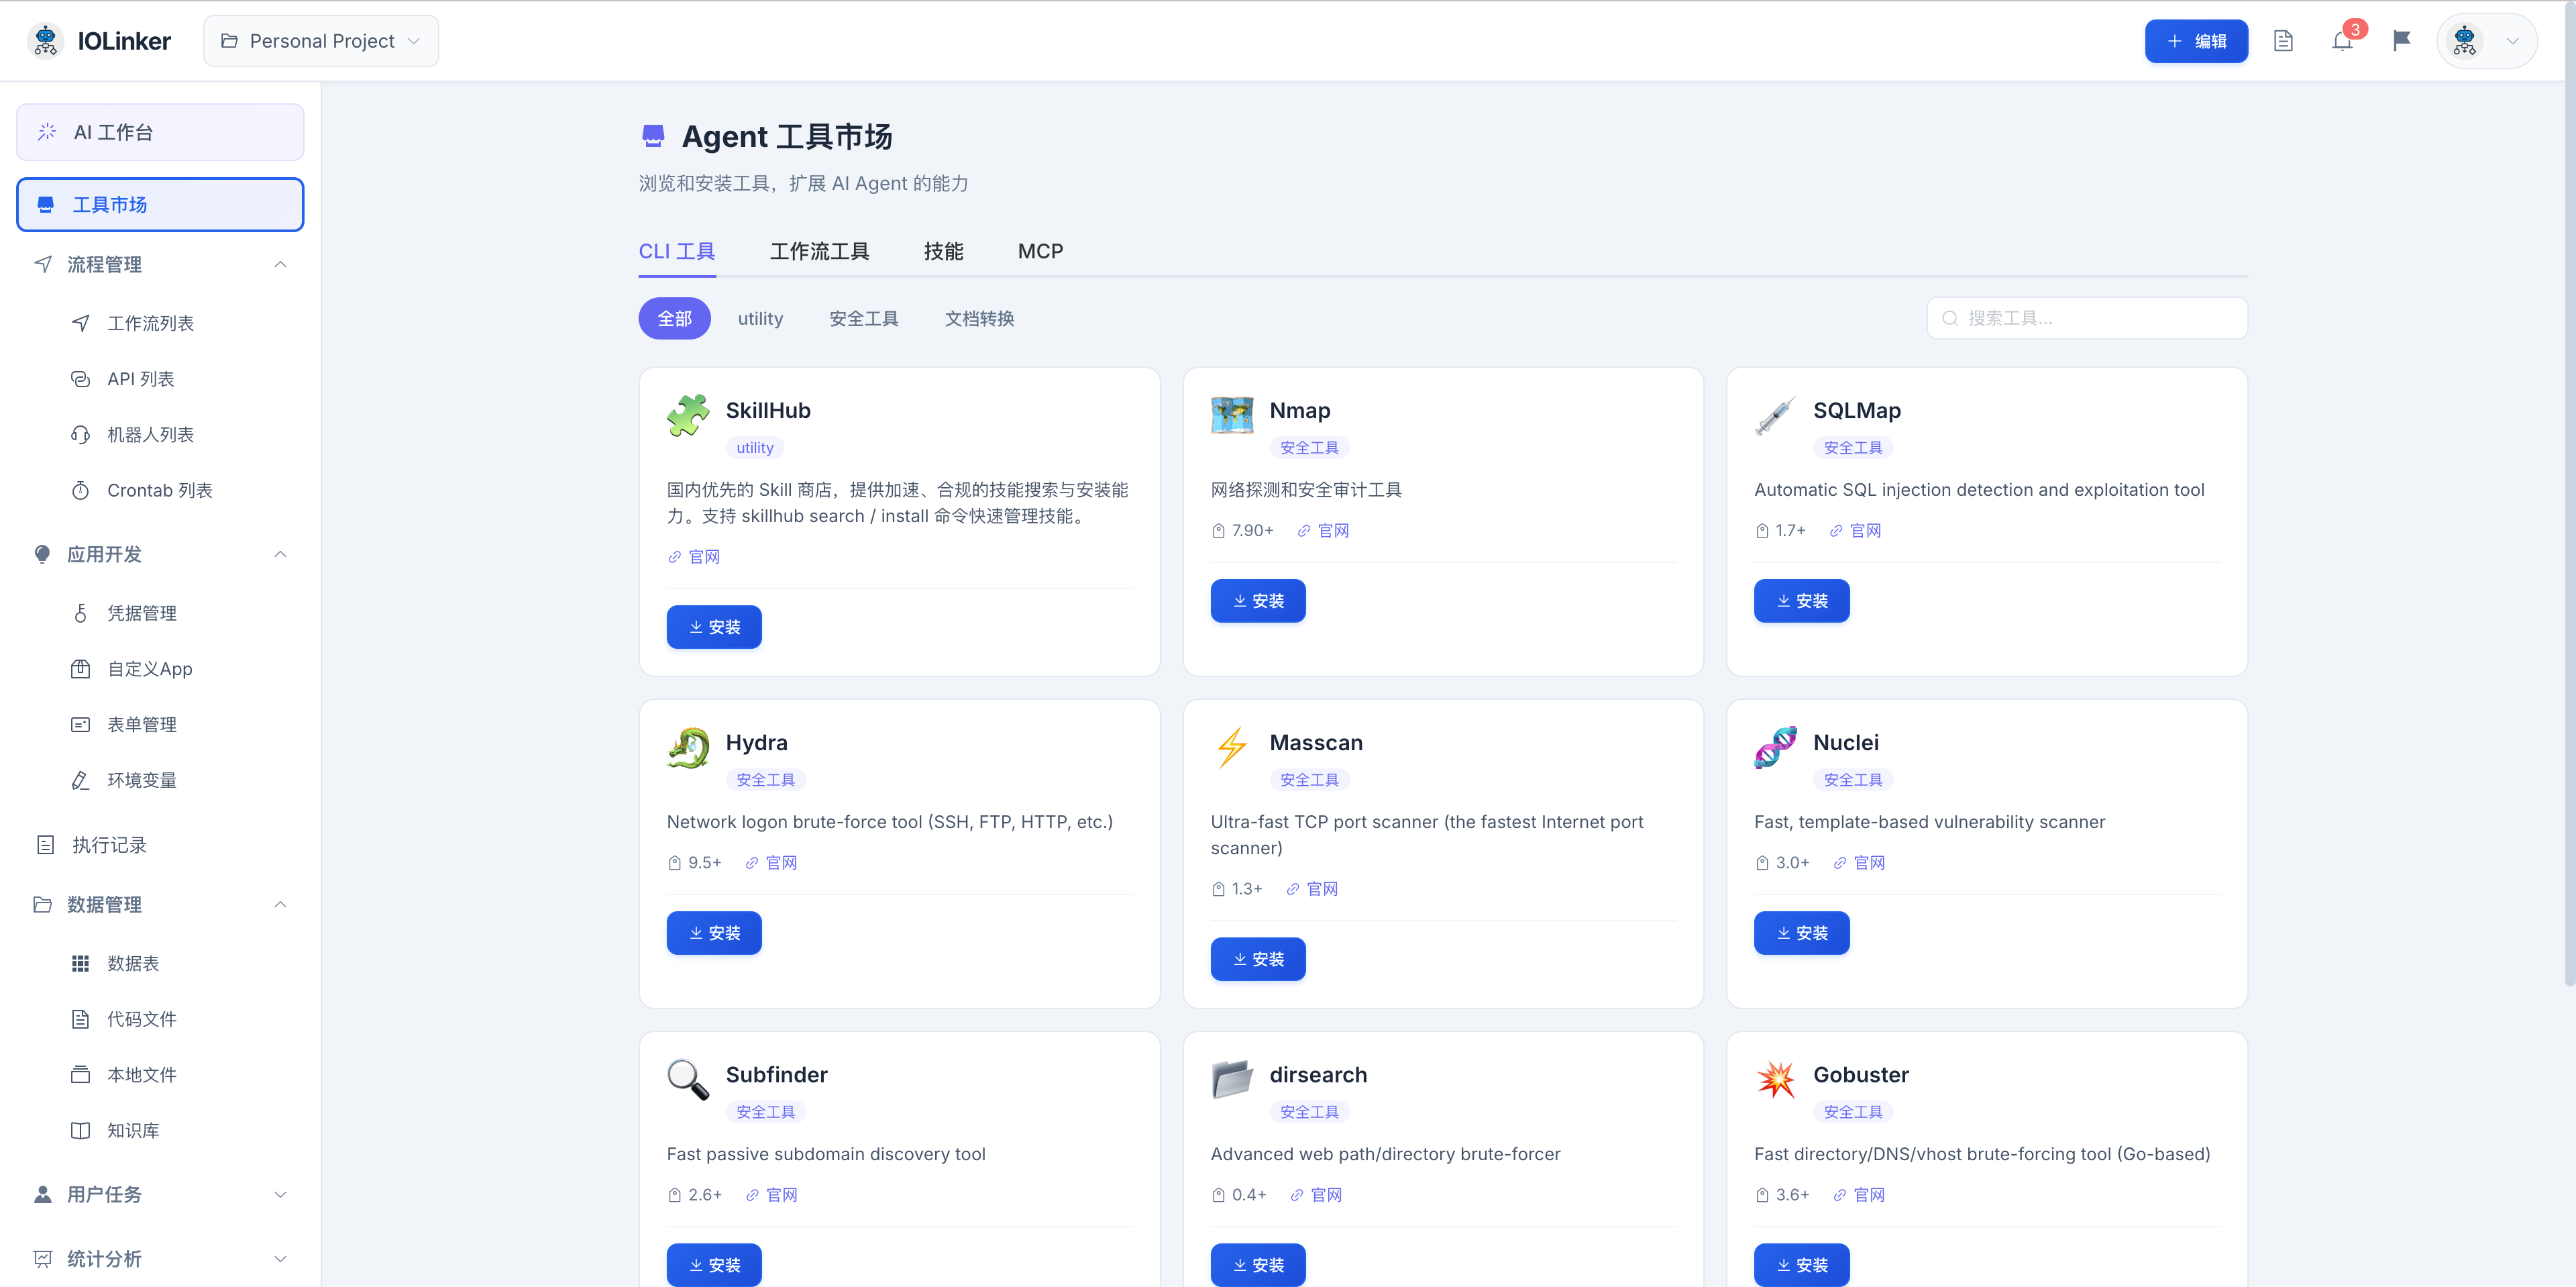Click the blue 编辑 button
The width and height of the screenshot is (2576, 1287).
pos(2197,41)
